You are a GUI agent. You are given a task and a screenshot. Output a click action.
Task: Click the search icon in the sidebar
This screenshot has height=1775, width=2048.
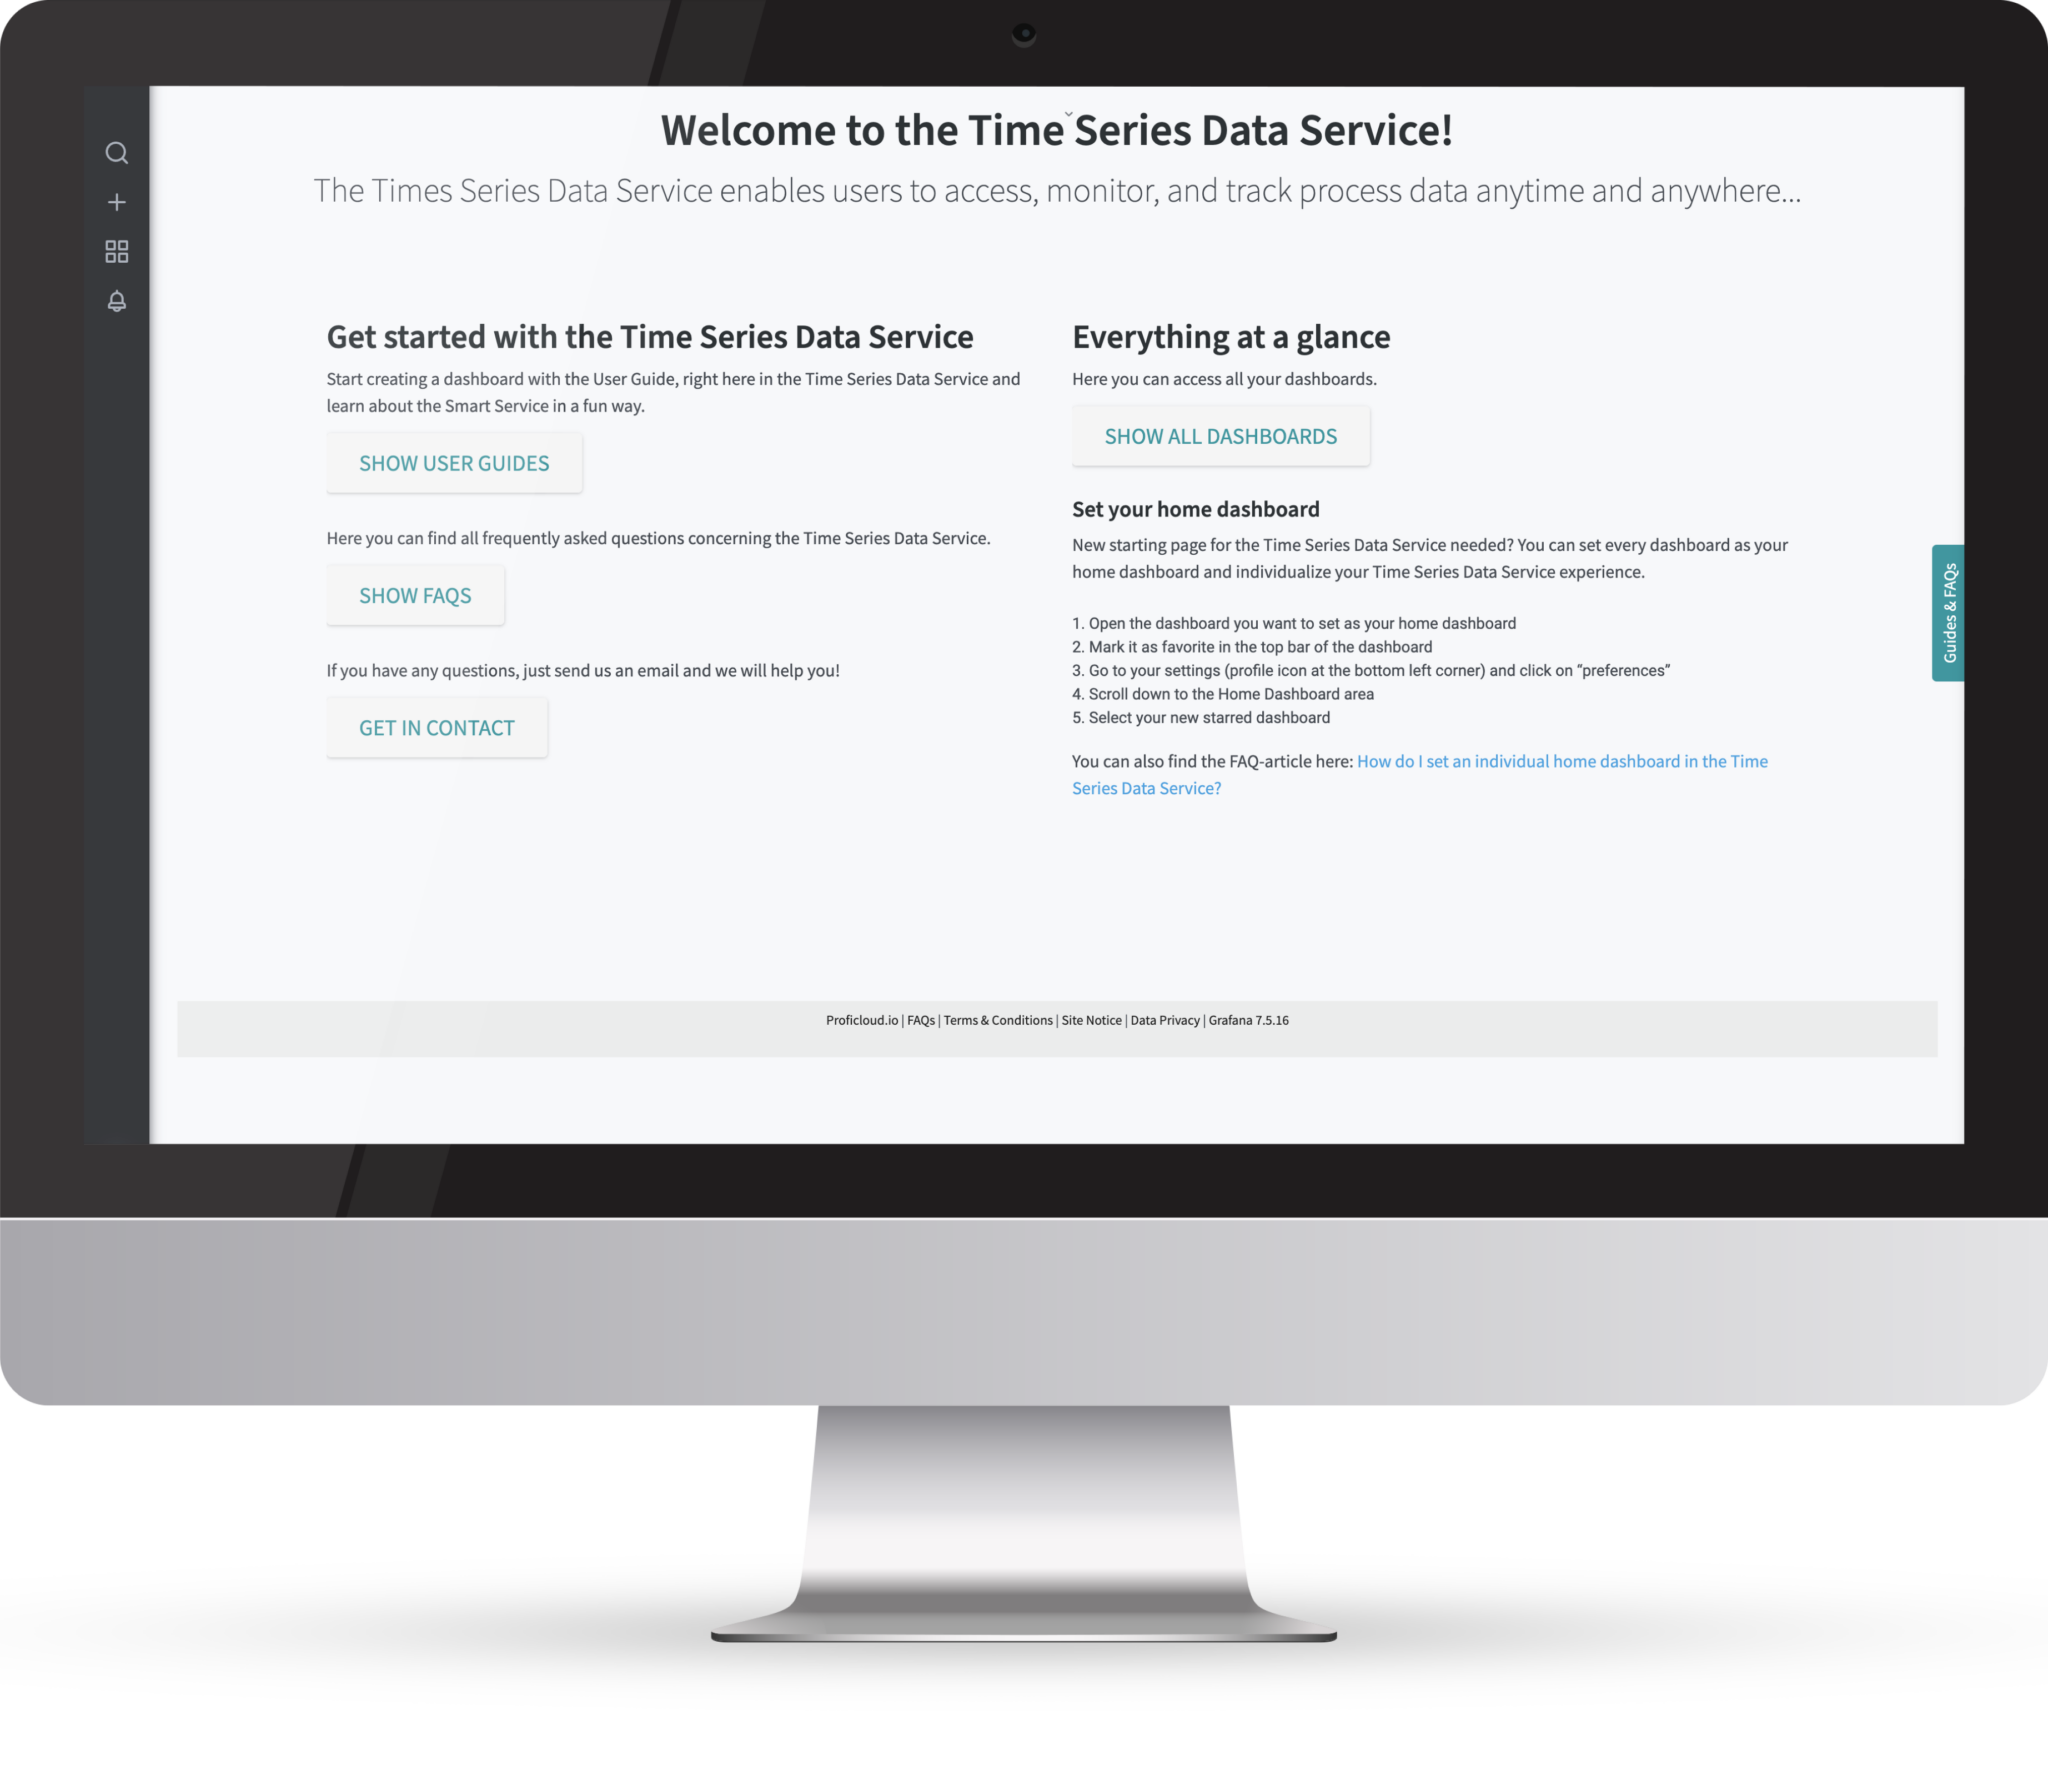click(115, 152)
